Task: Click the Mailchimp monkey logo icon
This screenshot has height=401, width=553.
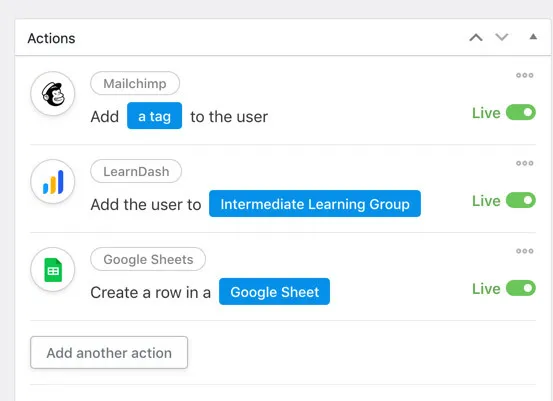Action: click(x=53, y=94)
